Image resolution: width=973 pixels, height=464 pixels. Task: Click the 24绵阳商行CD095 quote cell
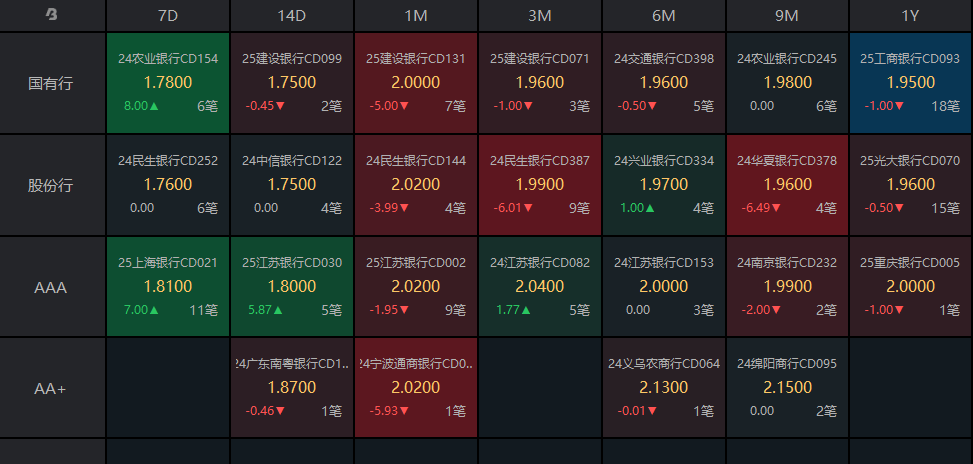click(x=787, y=388)
